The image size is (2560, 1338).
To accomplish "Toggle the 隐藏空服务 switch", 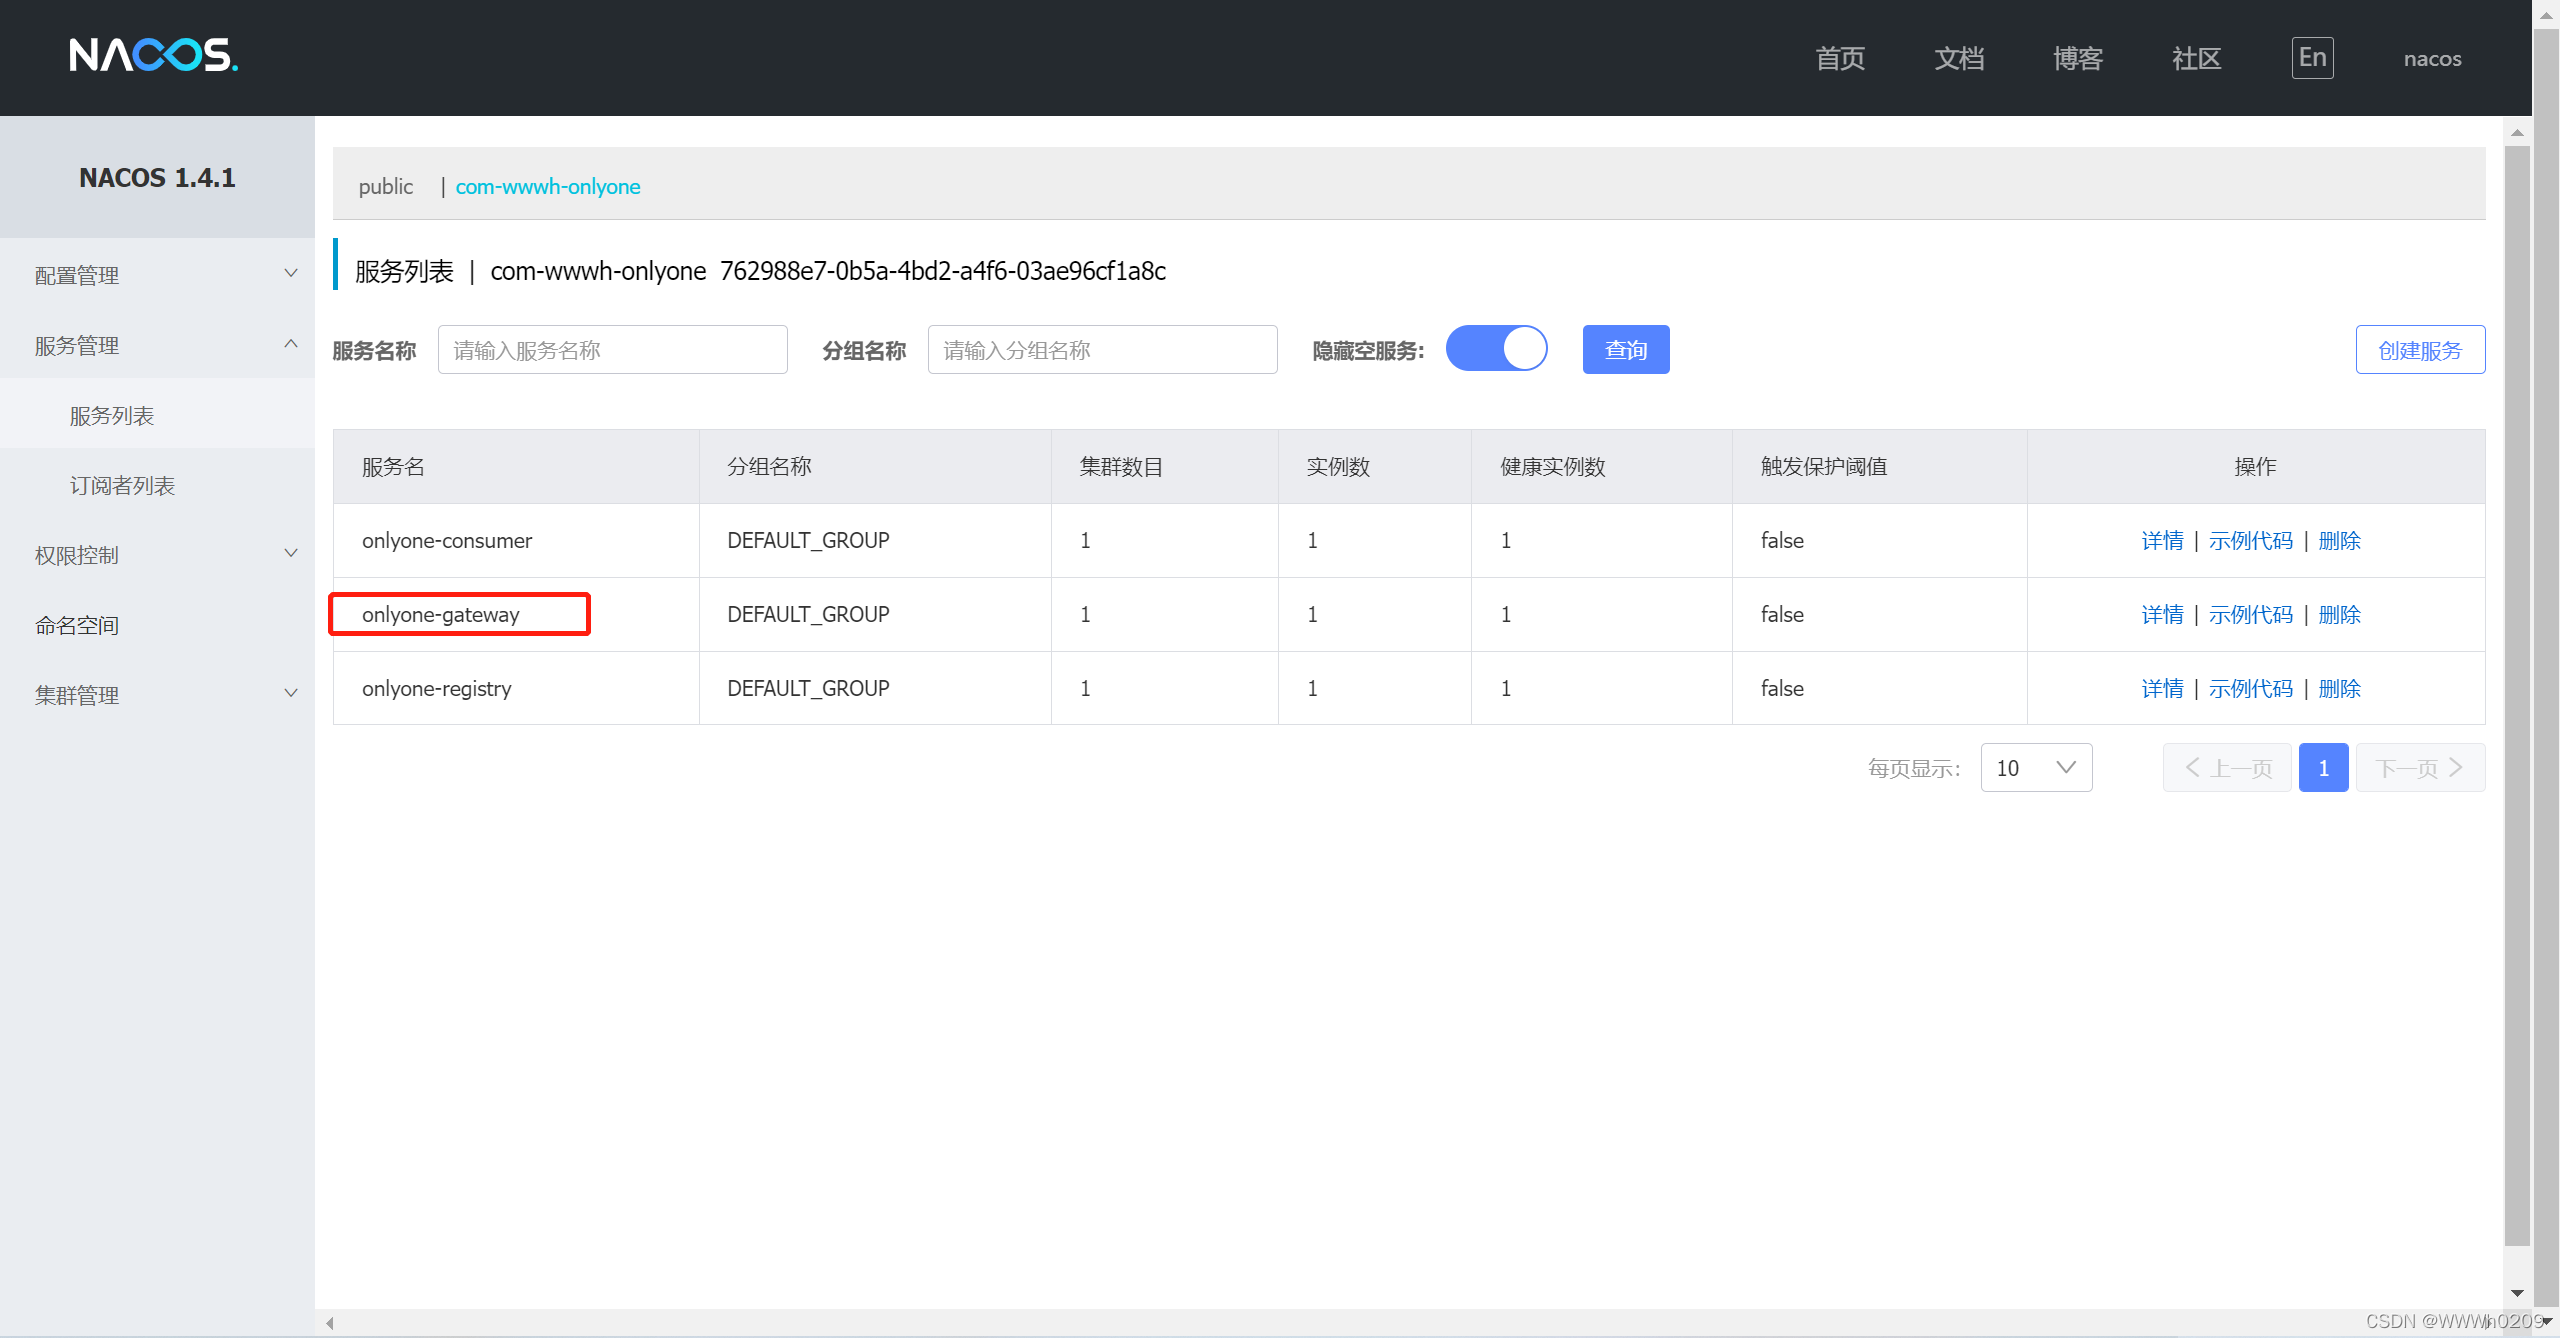I will point(1496,349).
